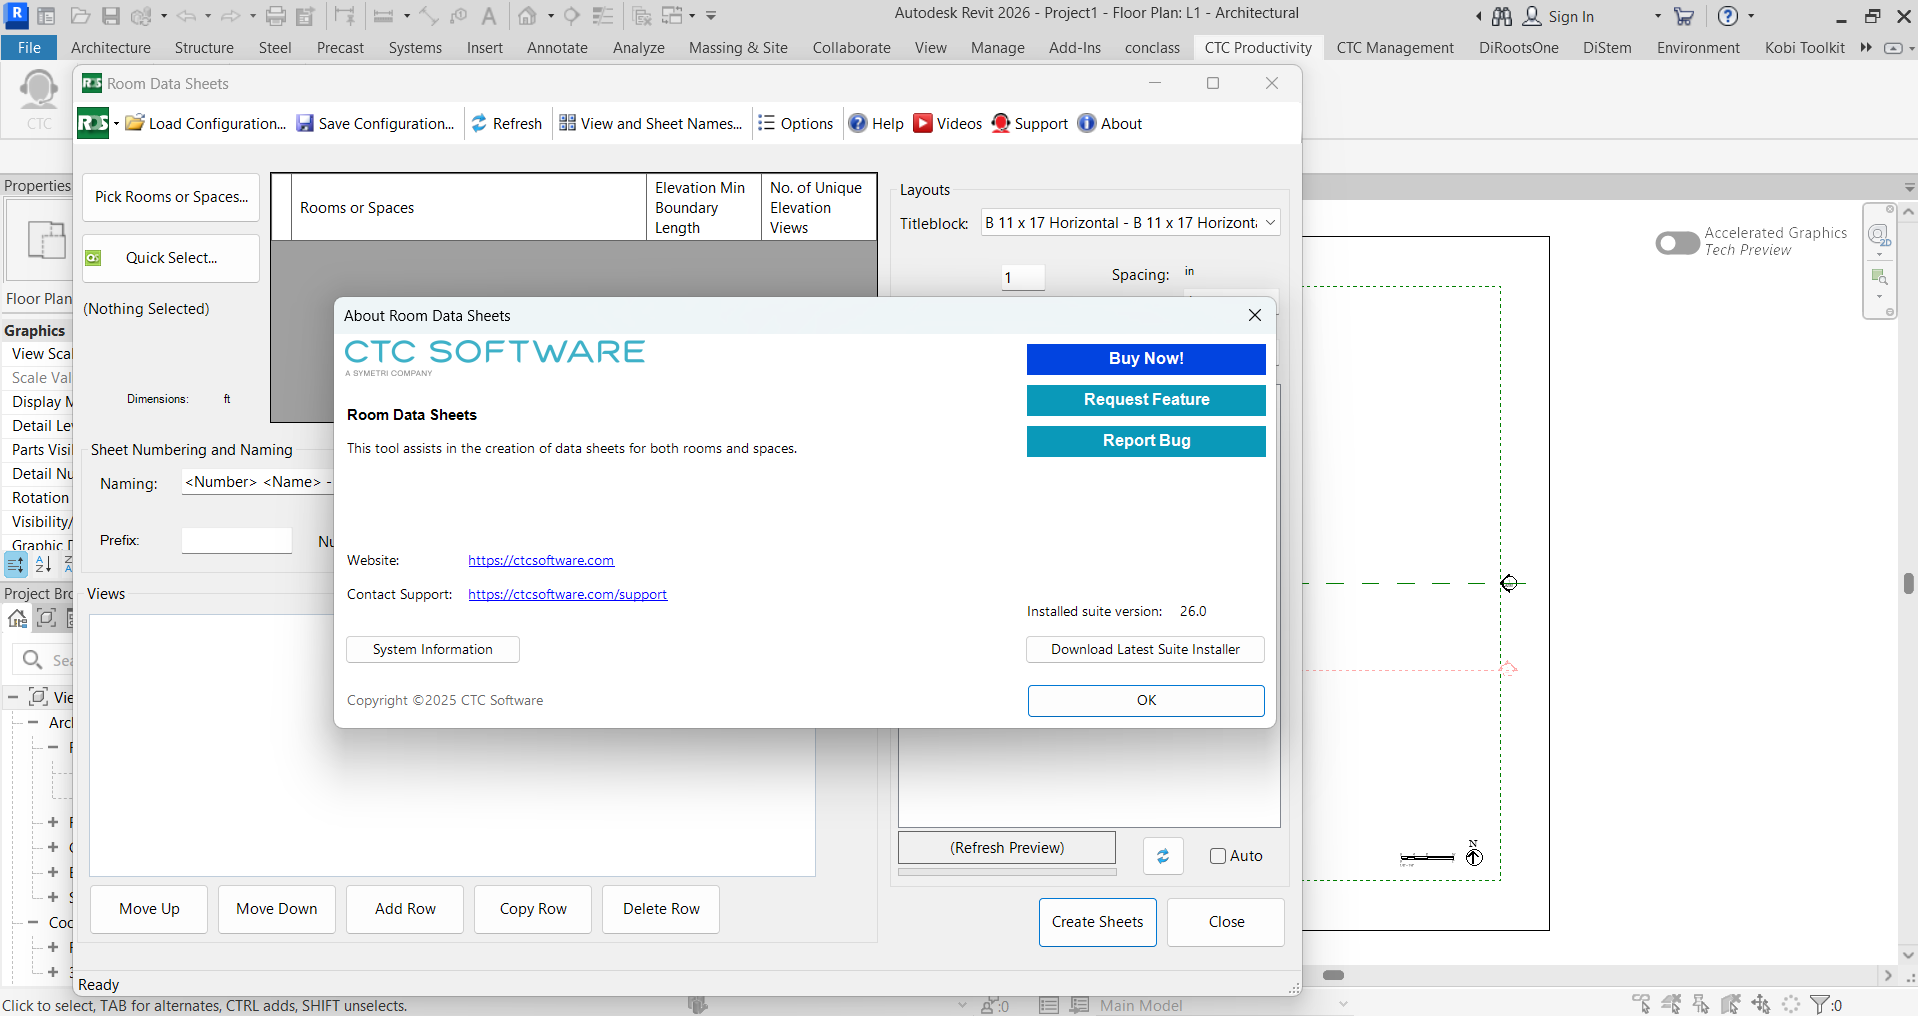
Task: Click the Zoom Region icon in navigation bar
Action: tap(1879, 277)
